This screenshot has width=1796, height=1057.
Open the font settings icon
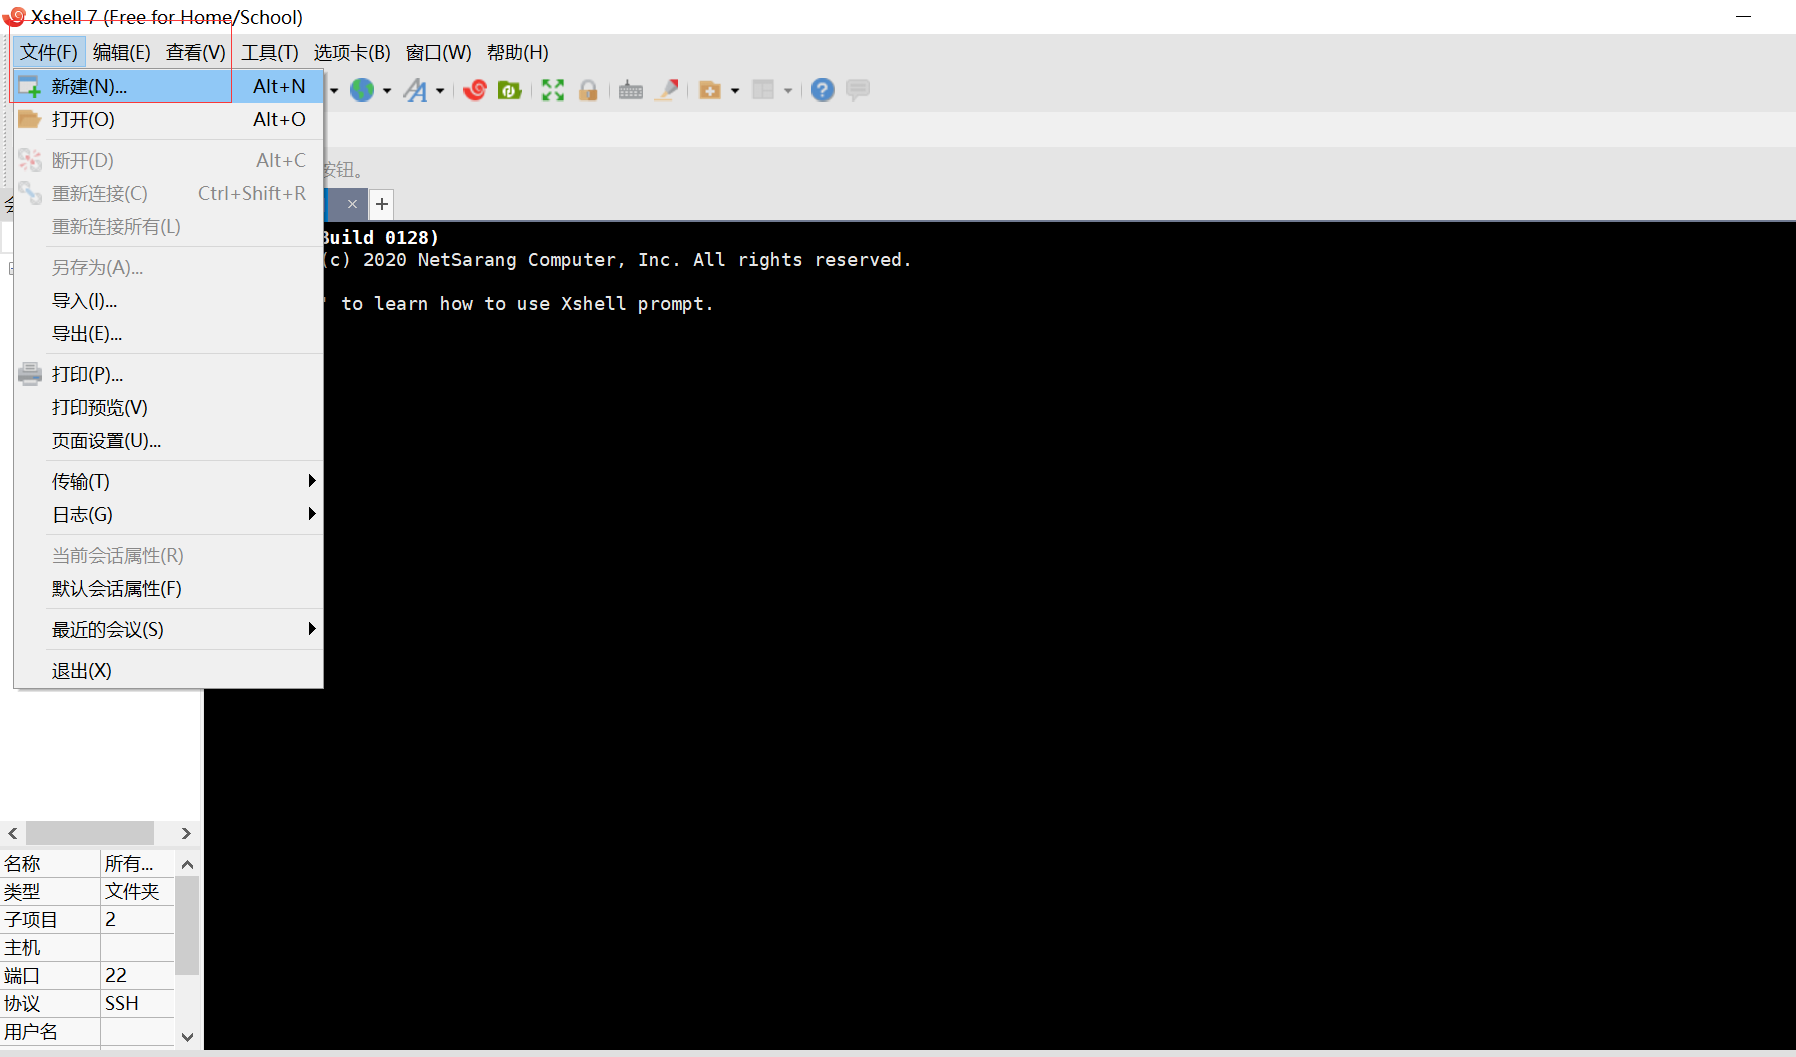click(x=415, y=90)
